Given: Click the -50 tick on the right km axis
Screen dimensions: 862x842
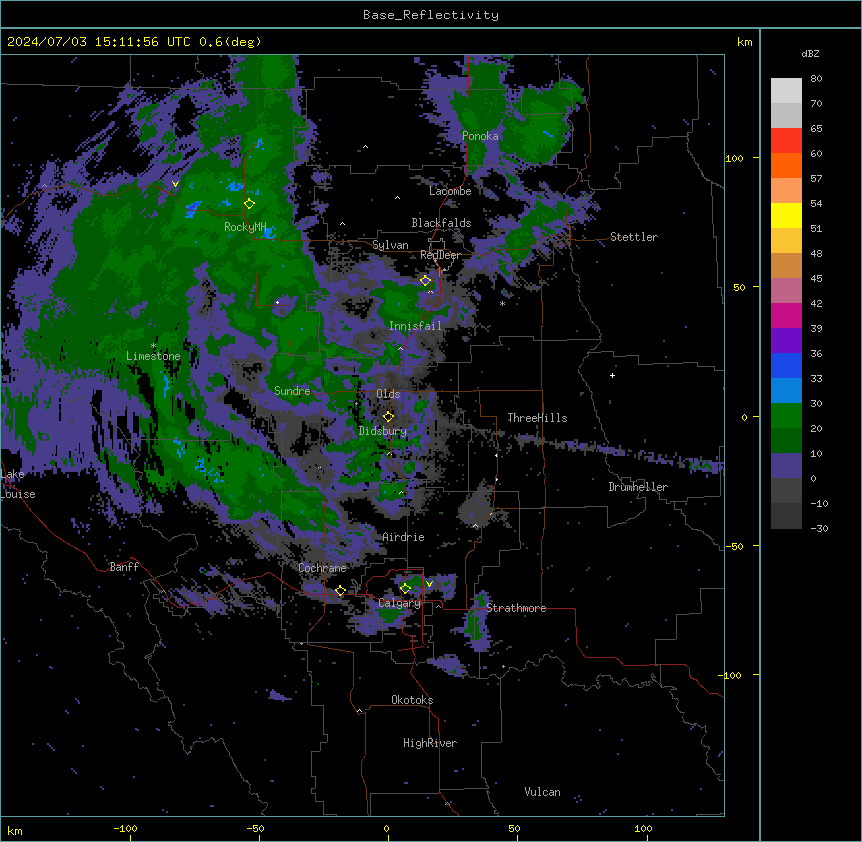Looking at the screenshot, I should [734, 546].
